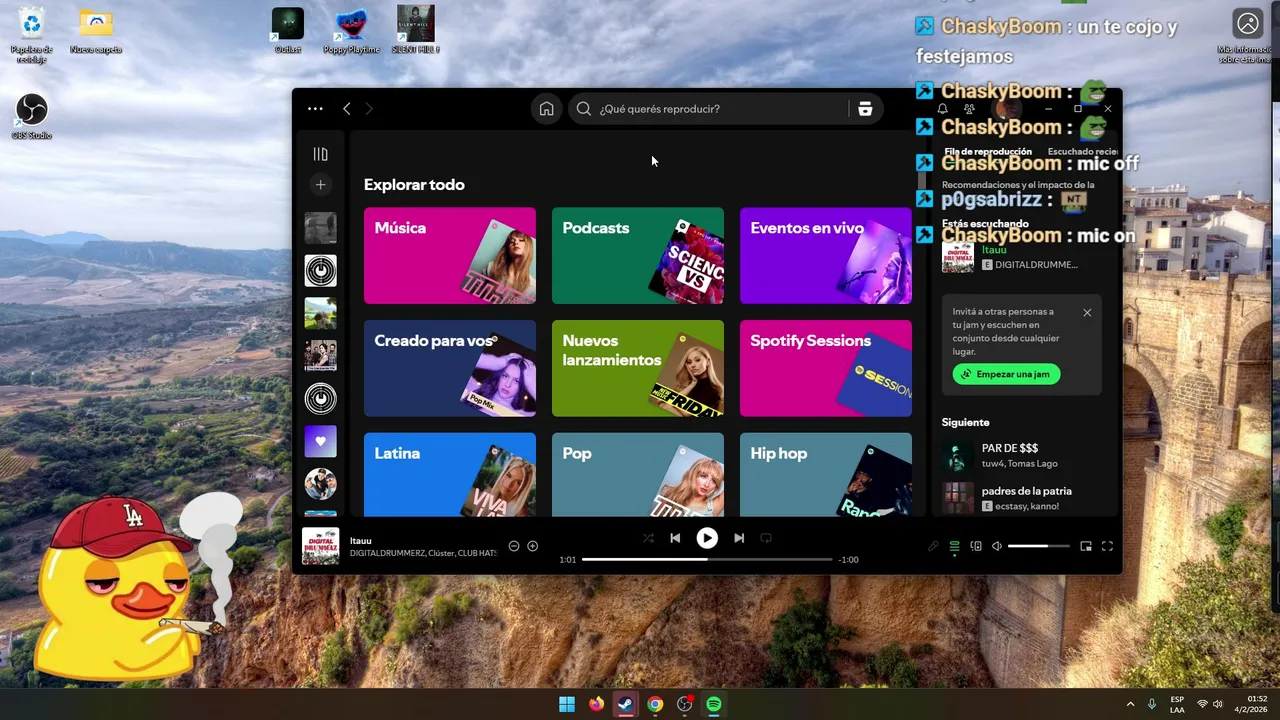Open the Nuevos lanzamientos card
The height and width of the screenshot is (720, 1280).
[638, 368]
